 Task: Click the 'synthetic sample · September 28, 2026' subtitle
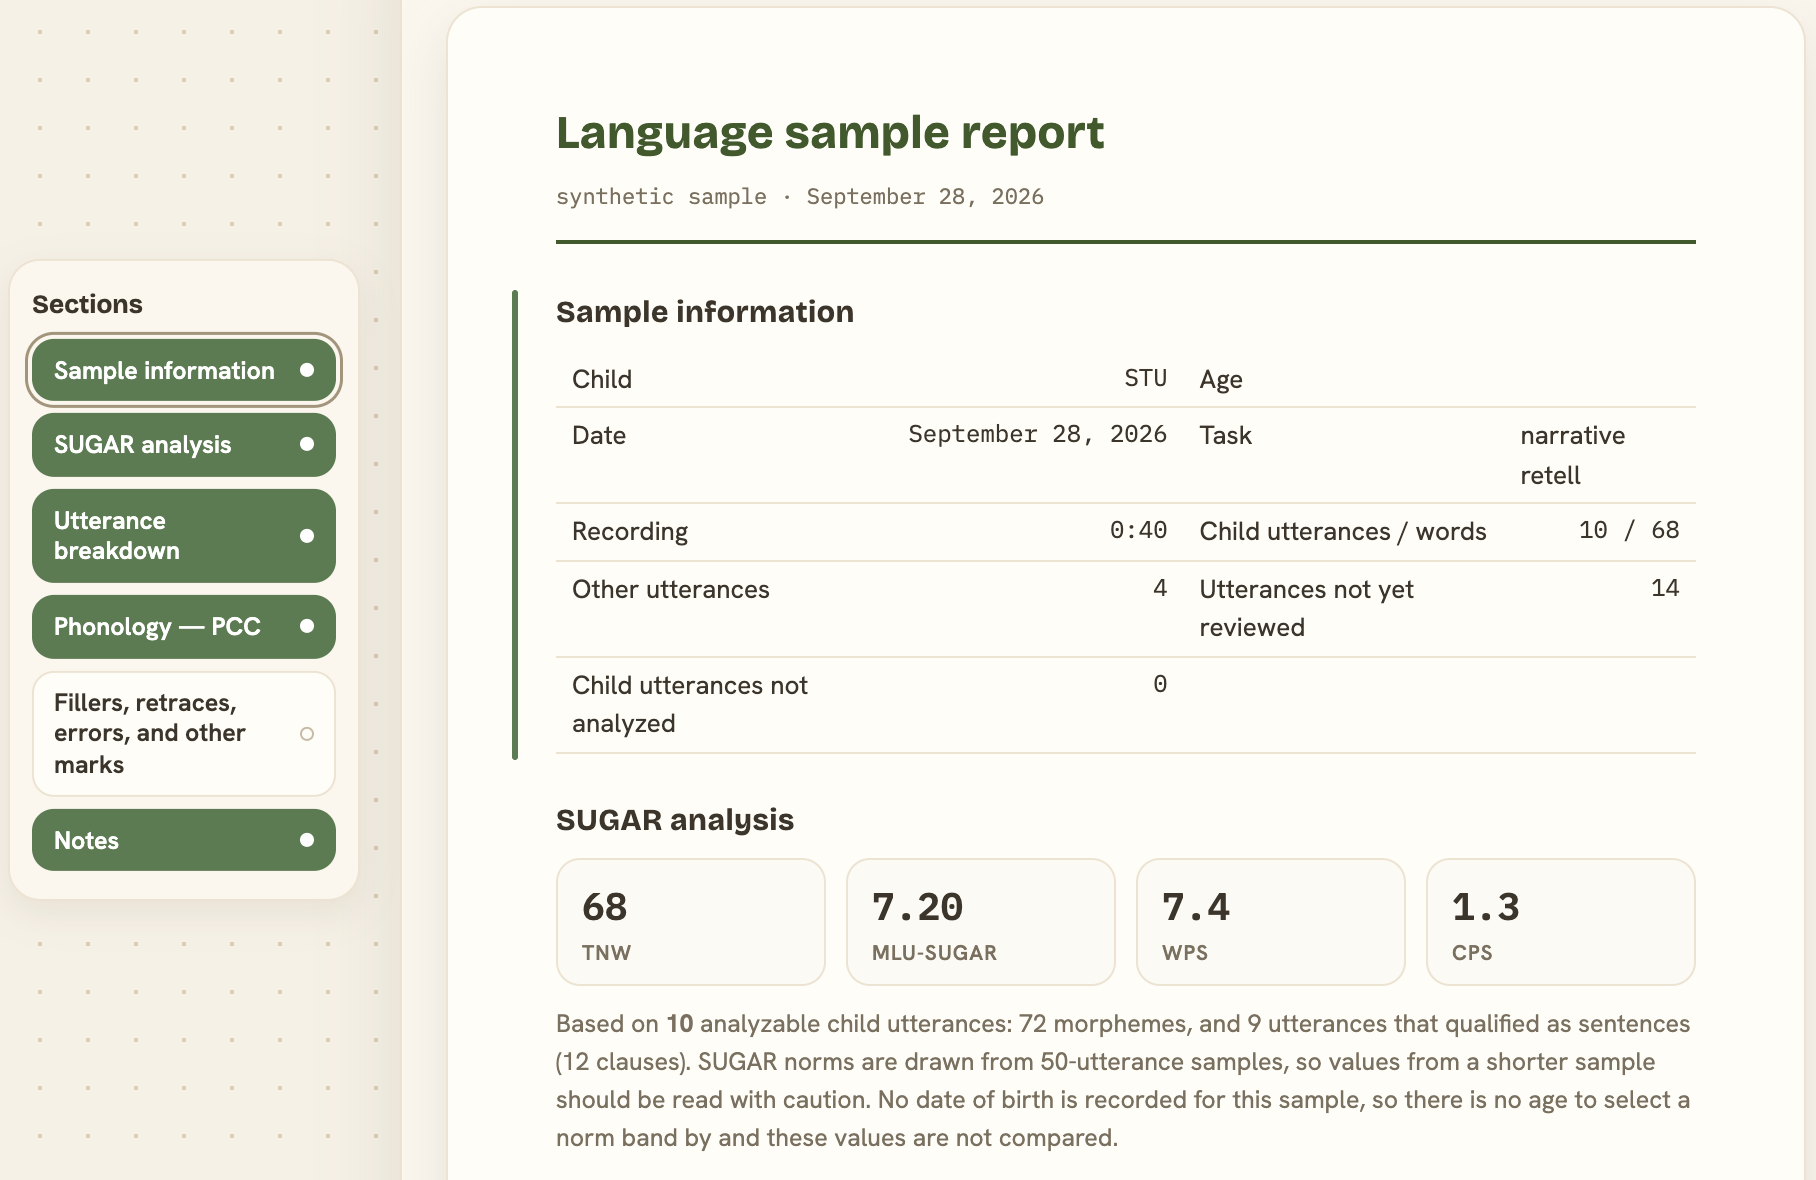pyautogui.click(x=800, y=197)
